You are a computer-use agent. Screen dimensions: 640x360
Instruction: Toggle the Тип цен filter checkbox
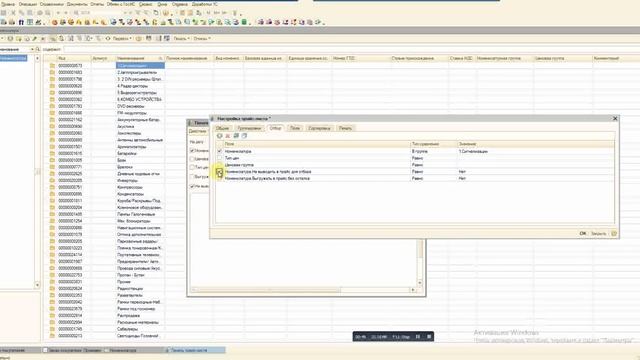[x=220, y=158]
